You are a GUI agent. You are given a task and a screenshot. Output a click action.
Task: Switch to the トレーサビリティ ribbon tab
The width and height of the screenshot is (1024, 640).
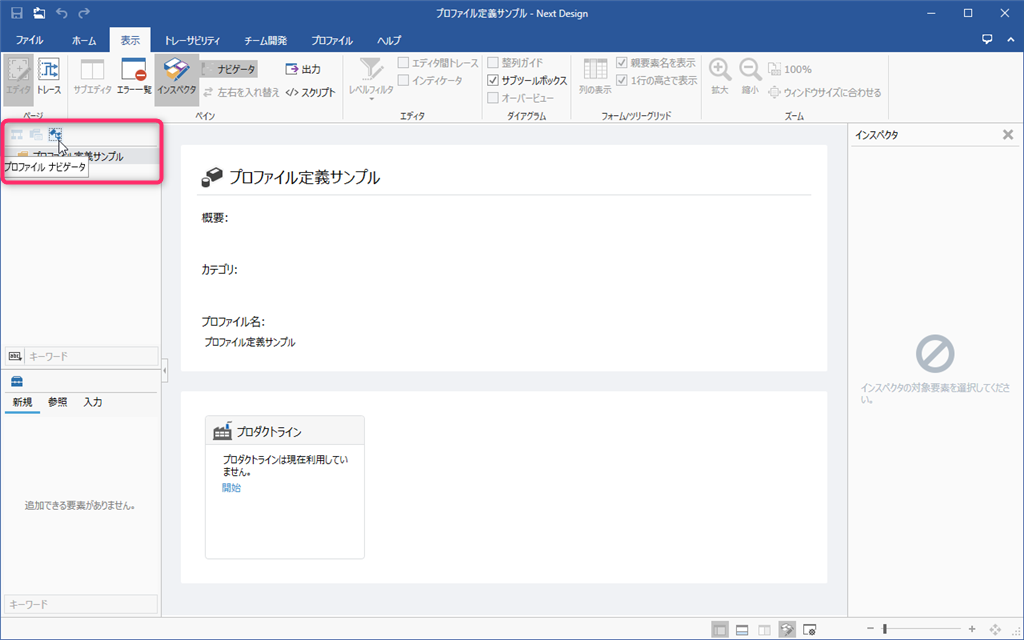[192, 41]
